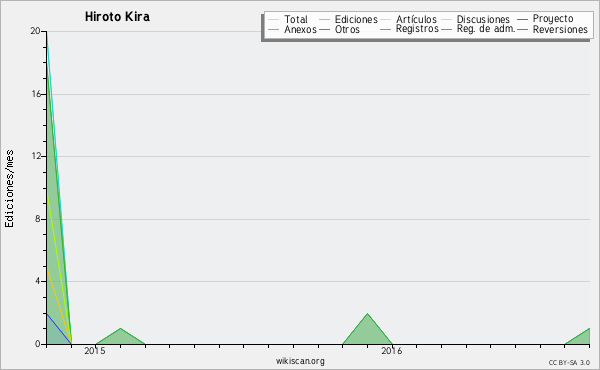Select the Reg. de adm. legend entry
Viewport: 600px width, 370px height.
pos(486,29)
